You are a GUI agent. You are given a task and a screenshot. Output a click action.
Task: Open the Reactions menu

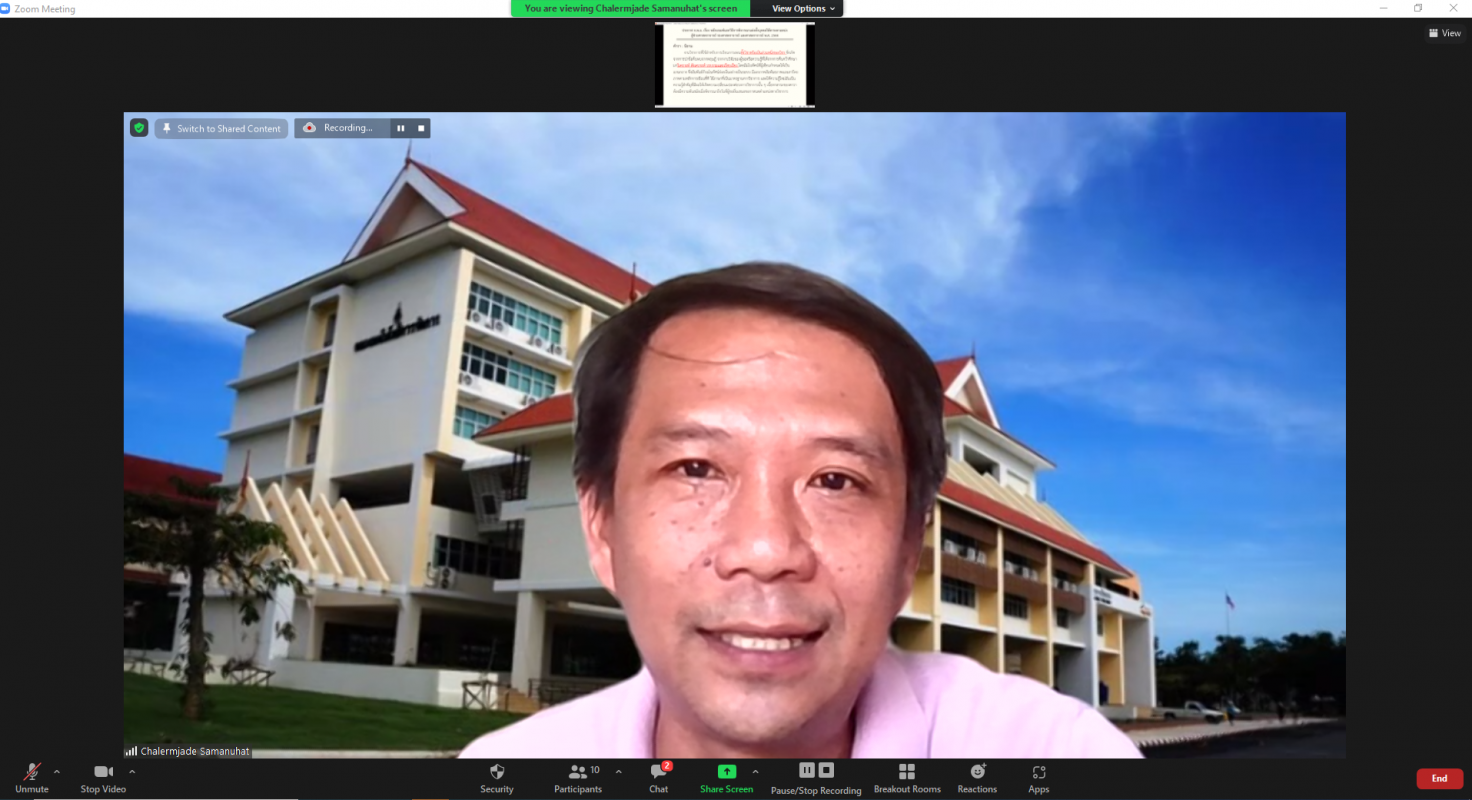pyautogui.click(x=977, y=777)
